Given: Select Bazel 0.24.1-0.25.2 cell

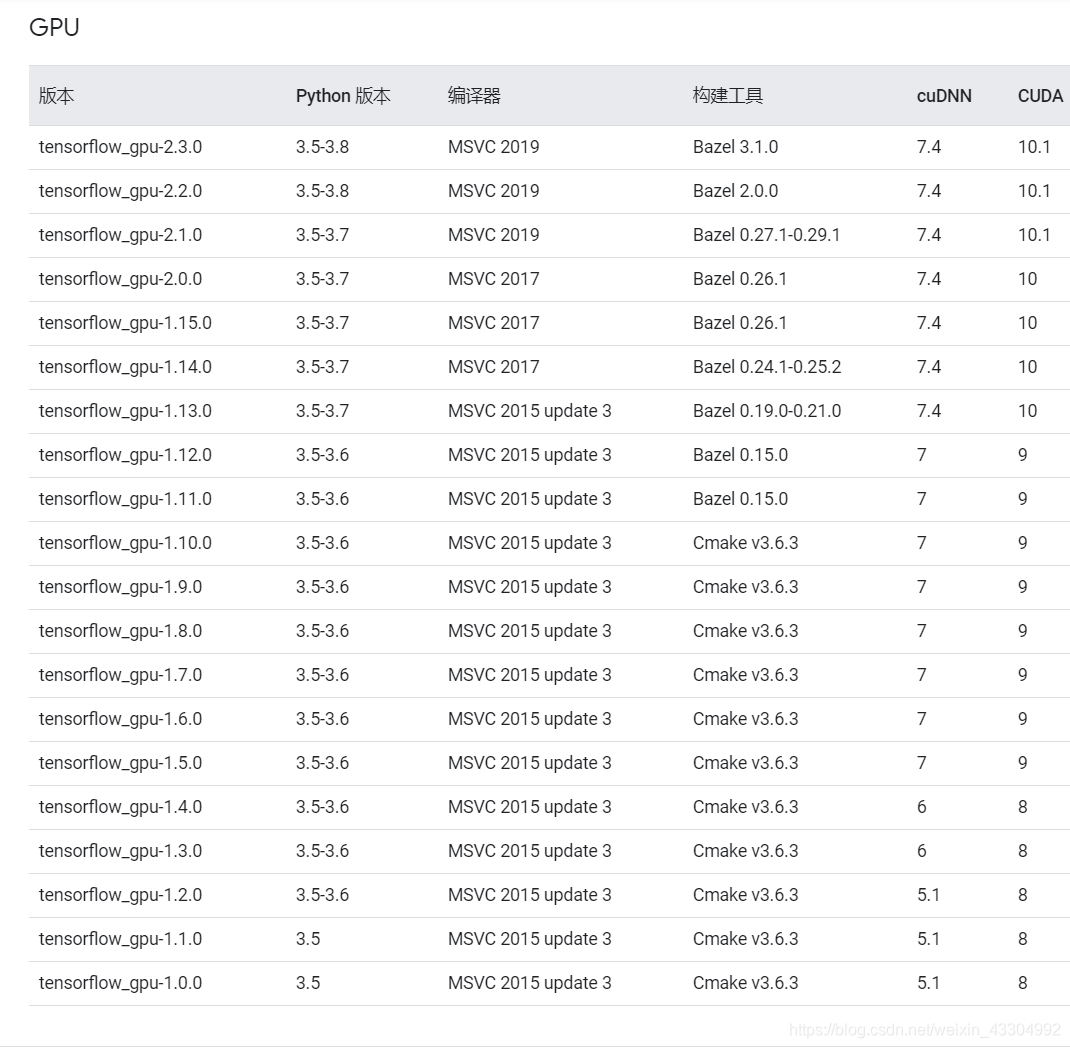Looking at the screenshot, I should click(767, 367).
